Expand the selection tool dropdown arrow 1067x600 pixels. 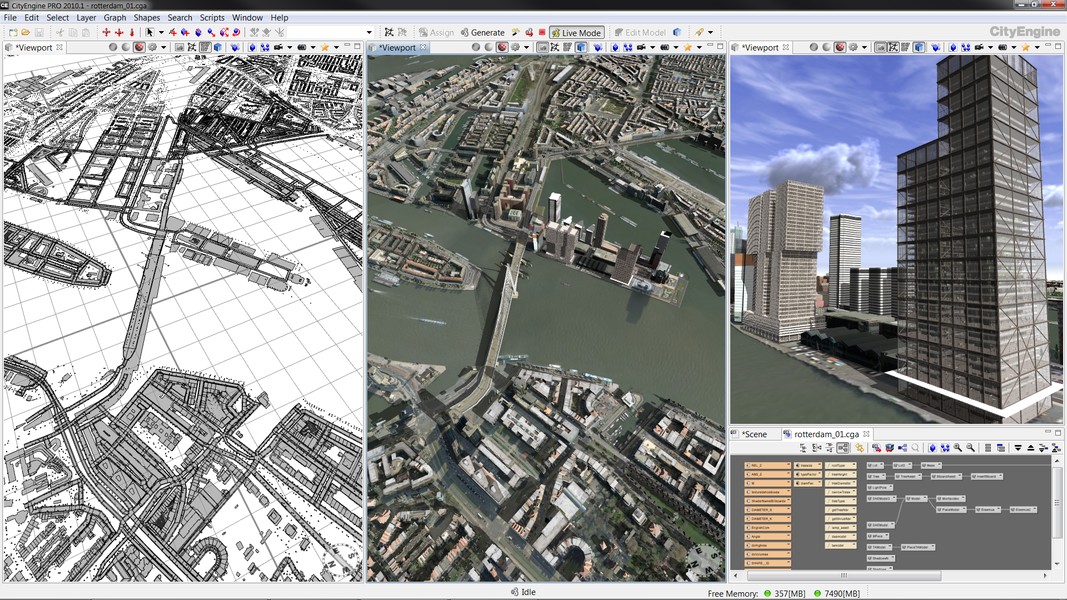pos(161,33)
